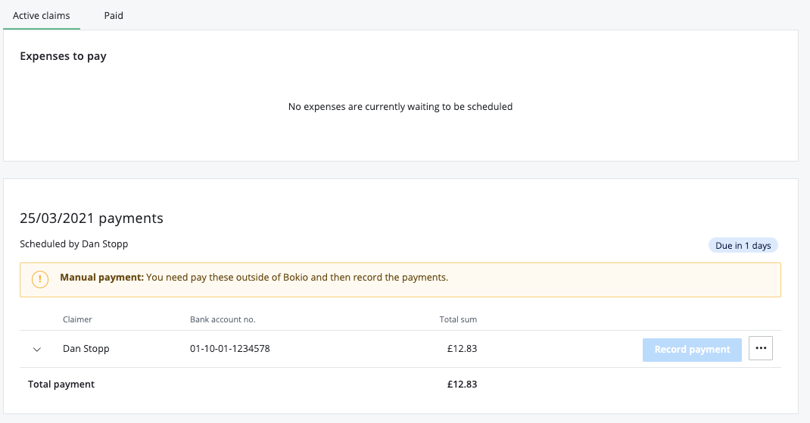Viewport: 810px width, 423px height.
Task: Select the Dan Stopp claimer name
Action: pos(86,349)
